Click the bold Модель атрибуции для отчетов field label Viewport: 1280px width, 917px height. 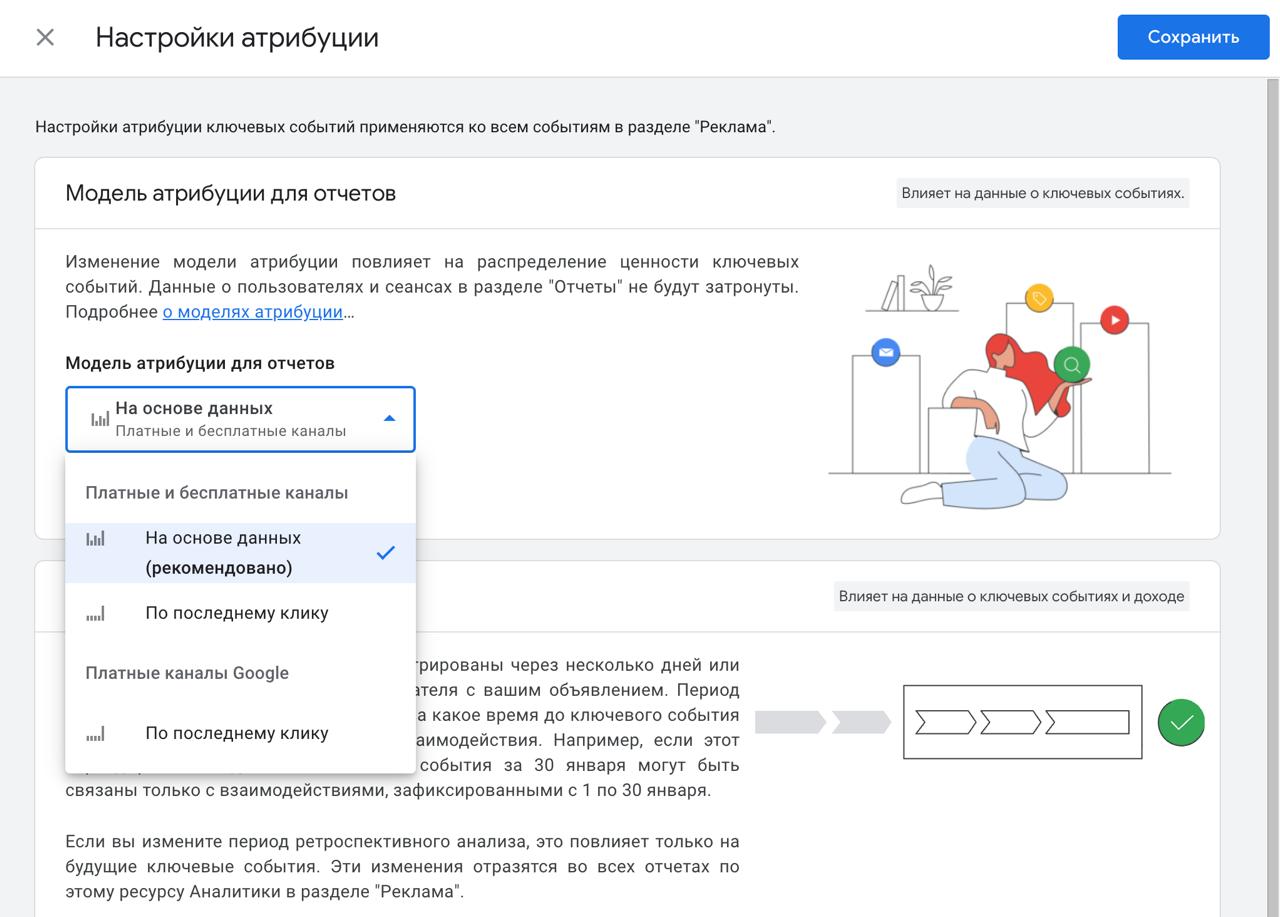[x=200, y=363]
